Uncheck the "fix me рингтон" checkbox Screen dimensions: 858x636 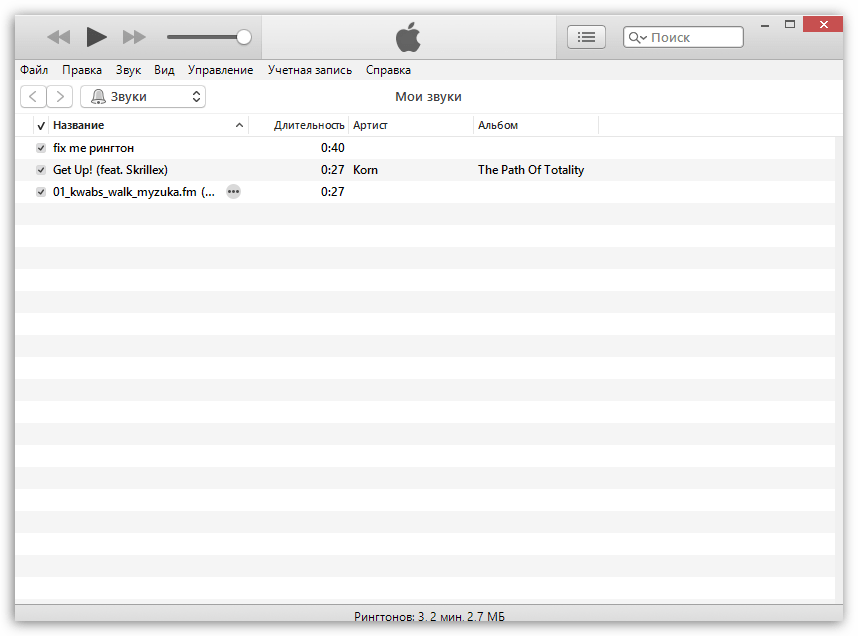click(x=41, y=148)
